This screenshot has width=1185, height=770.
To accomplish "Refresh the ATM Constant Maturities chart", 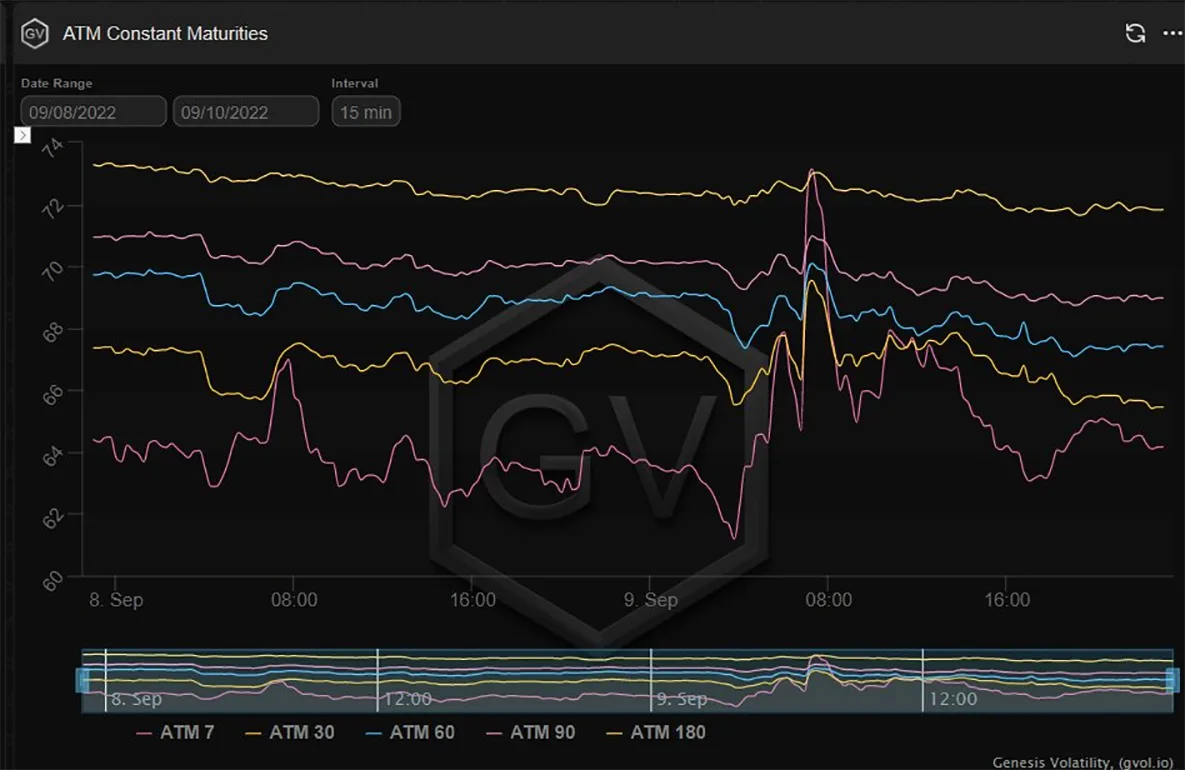I will coord(1134,33).
